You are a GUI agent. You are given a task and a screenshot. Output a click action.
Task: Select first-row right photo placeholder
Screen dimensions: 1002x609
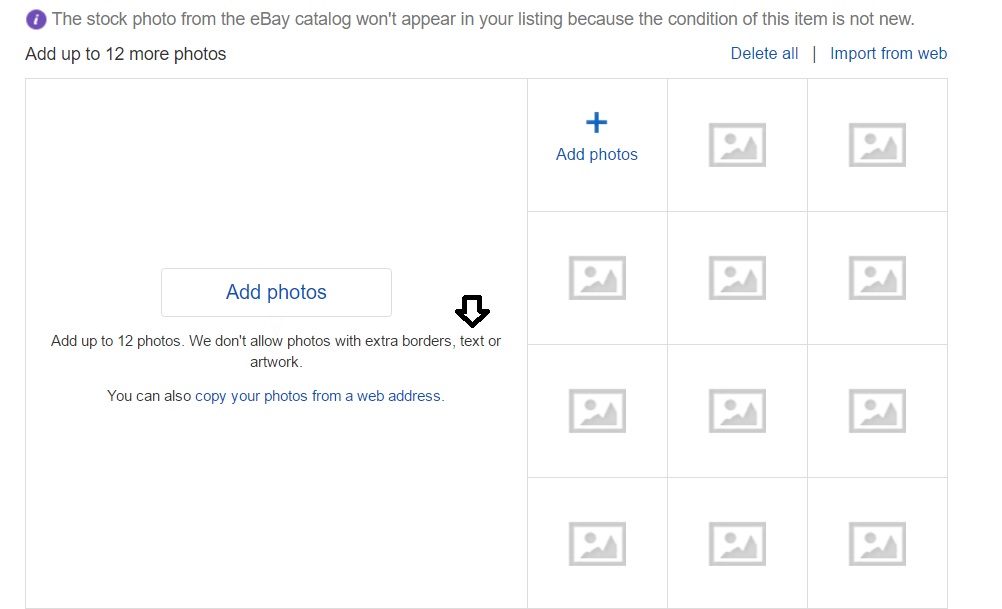(x=877, y=145)
